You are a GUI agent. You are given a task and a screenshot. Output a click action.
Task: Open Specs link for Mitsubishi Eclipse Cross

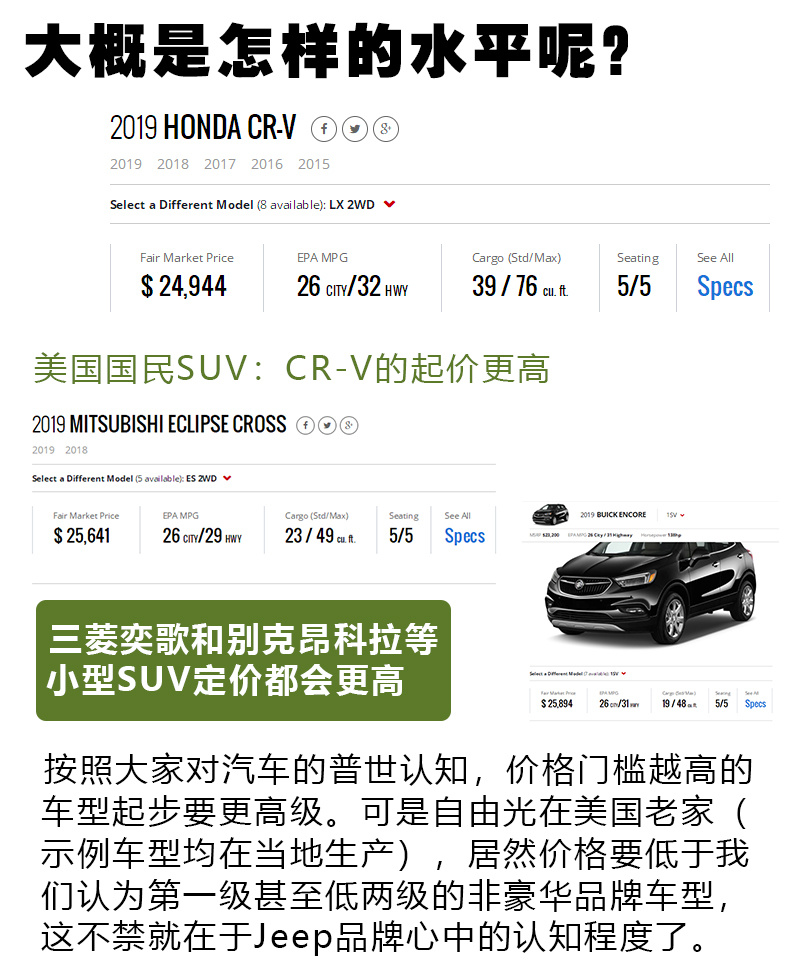click(x=464, y=536)
